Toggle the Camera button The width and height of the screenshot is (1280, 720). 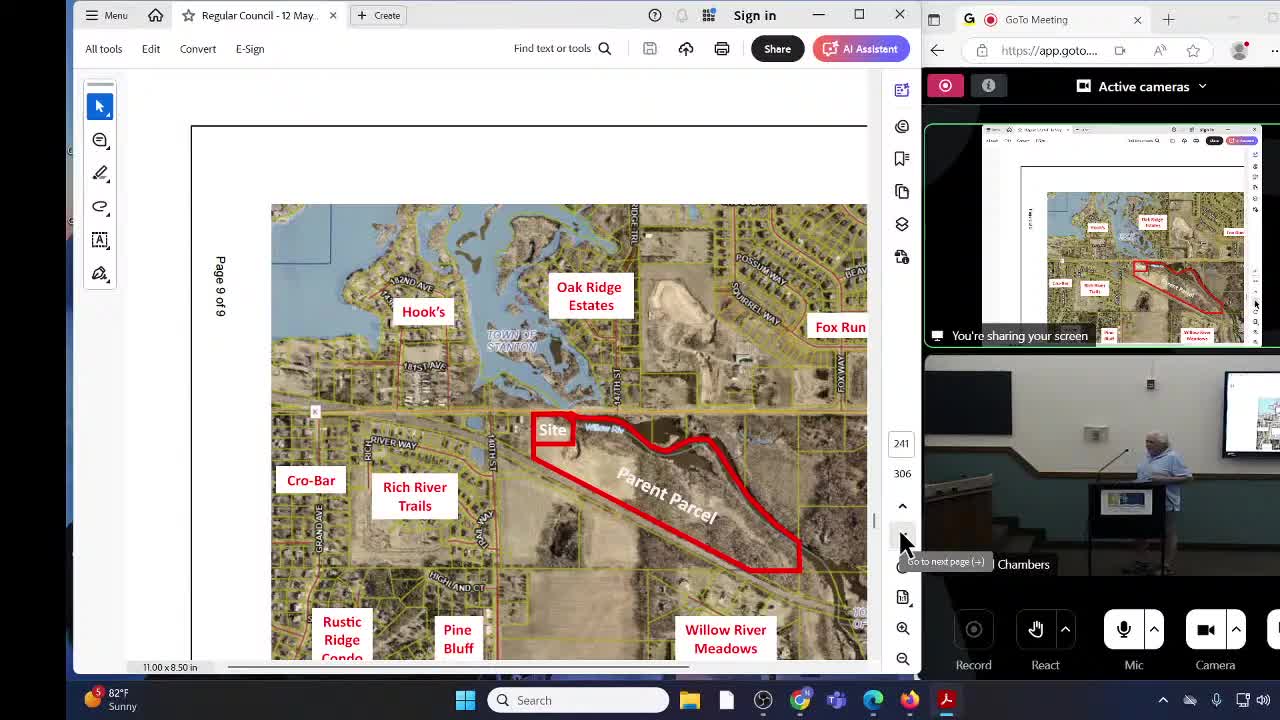(x=1206, y=630)
